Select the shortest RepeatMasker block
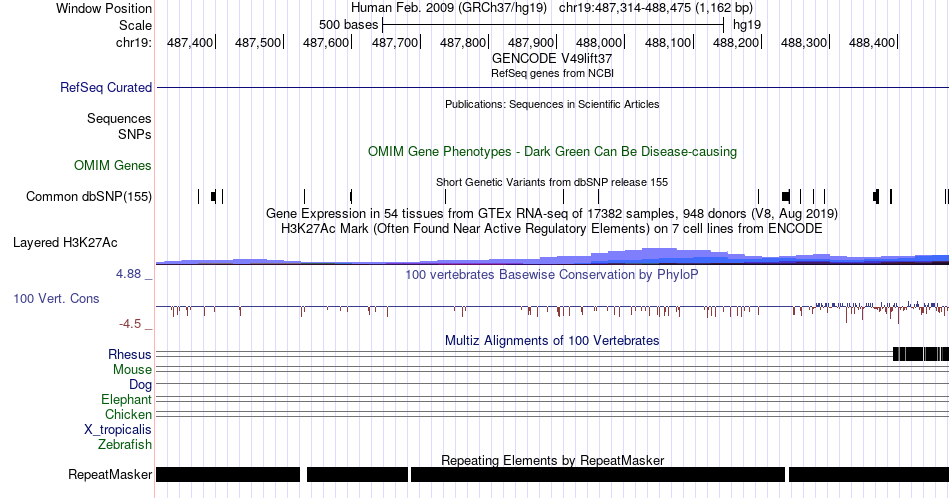This screenshot has height=498, width=950. tap(357, 474)
